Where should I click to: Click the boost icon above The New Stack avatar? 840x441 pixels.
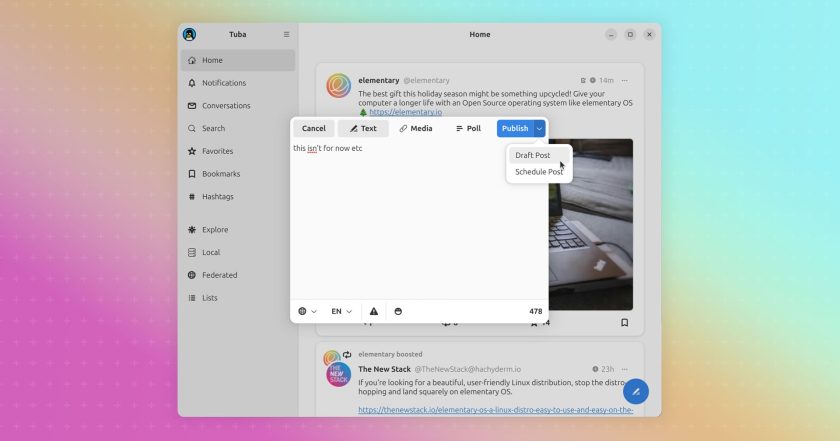point(347,354)
